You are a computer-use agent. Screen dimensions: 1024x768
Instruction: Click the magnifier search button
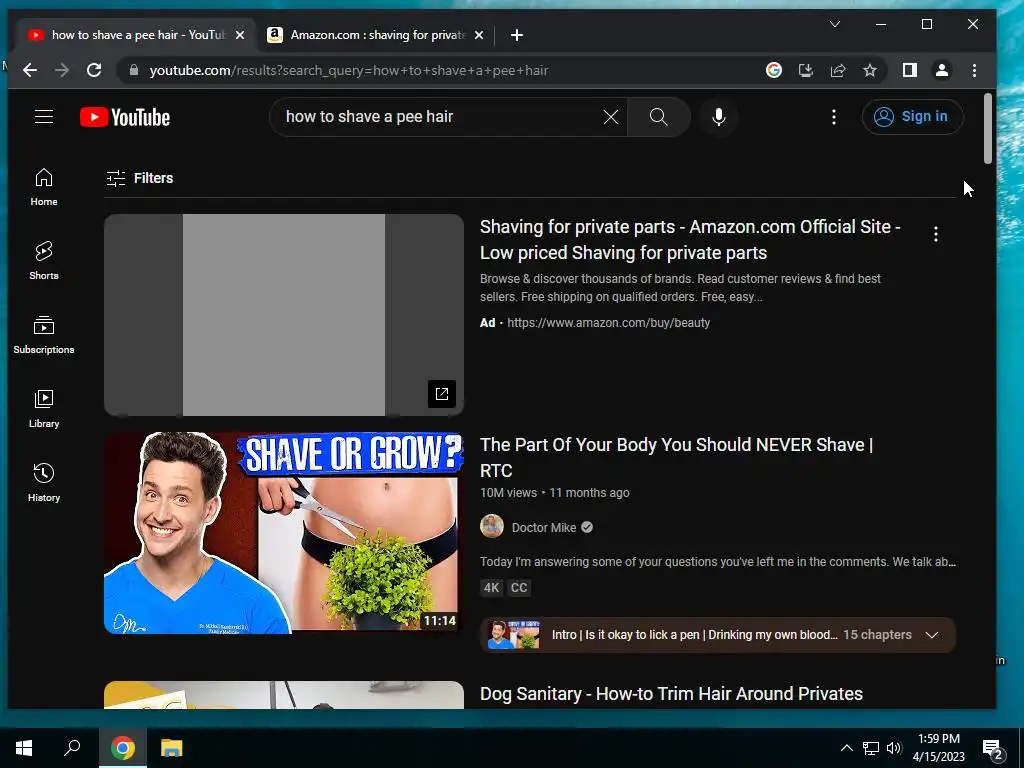[658, 117]
